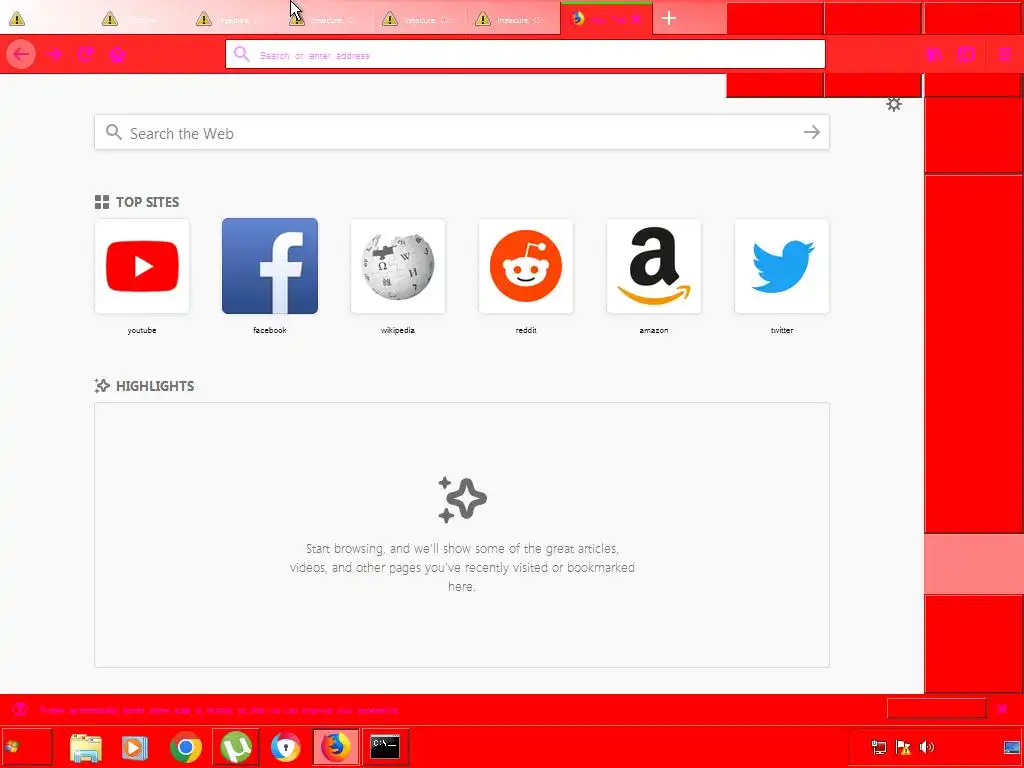The width and height of the screenshot is (1024, 768).
Task: Open a new tab with plus button
Action: (669, 18)
